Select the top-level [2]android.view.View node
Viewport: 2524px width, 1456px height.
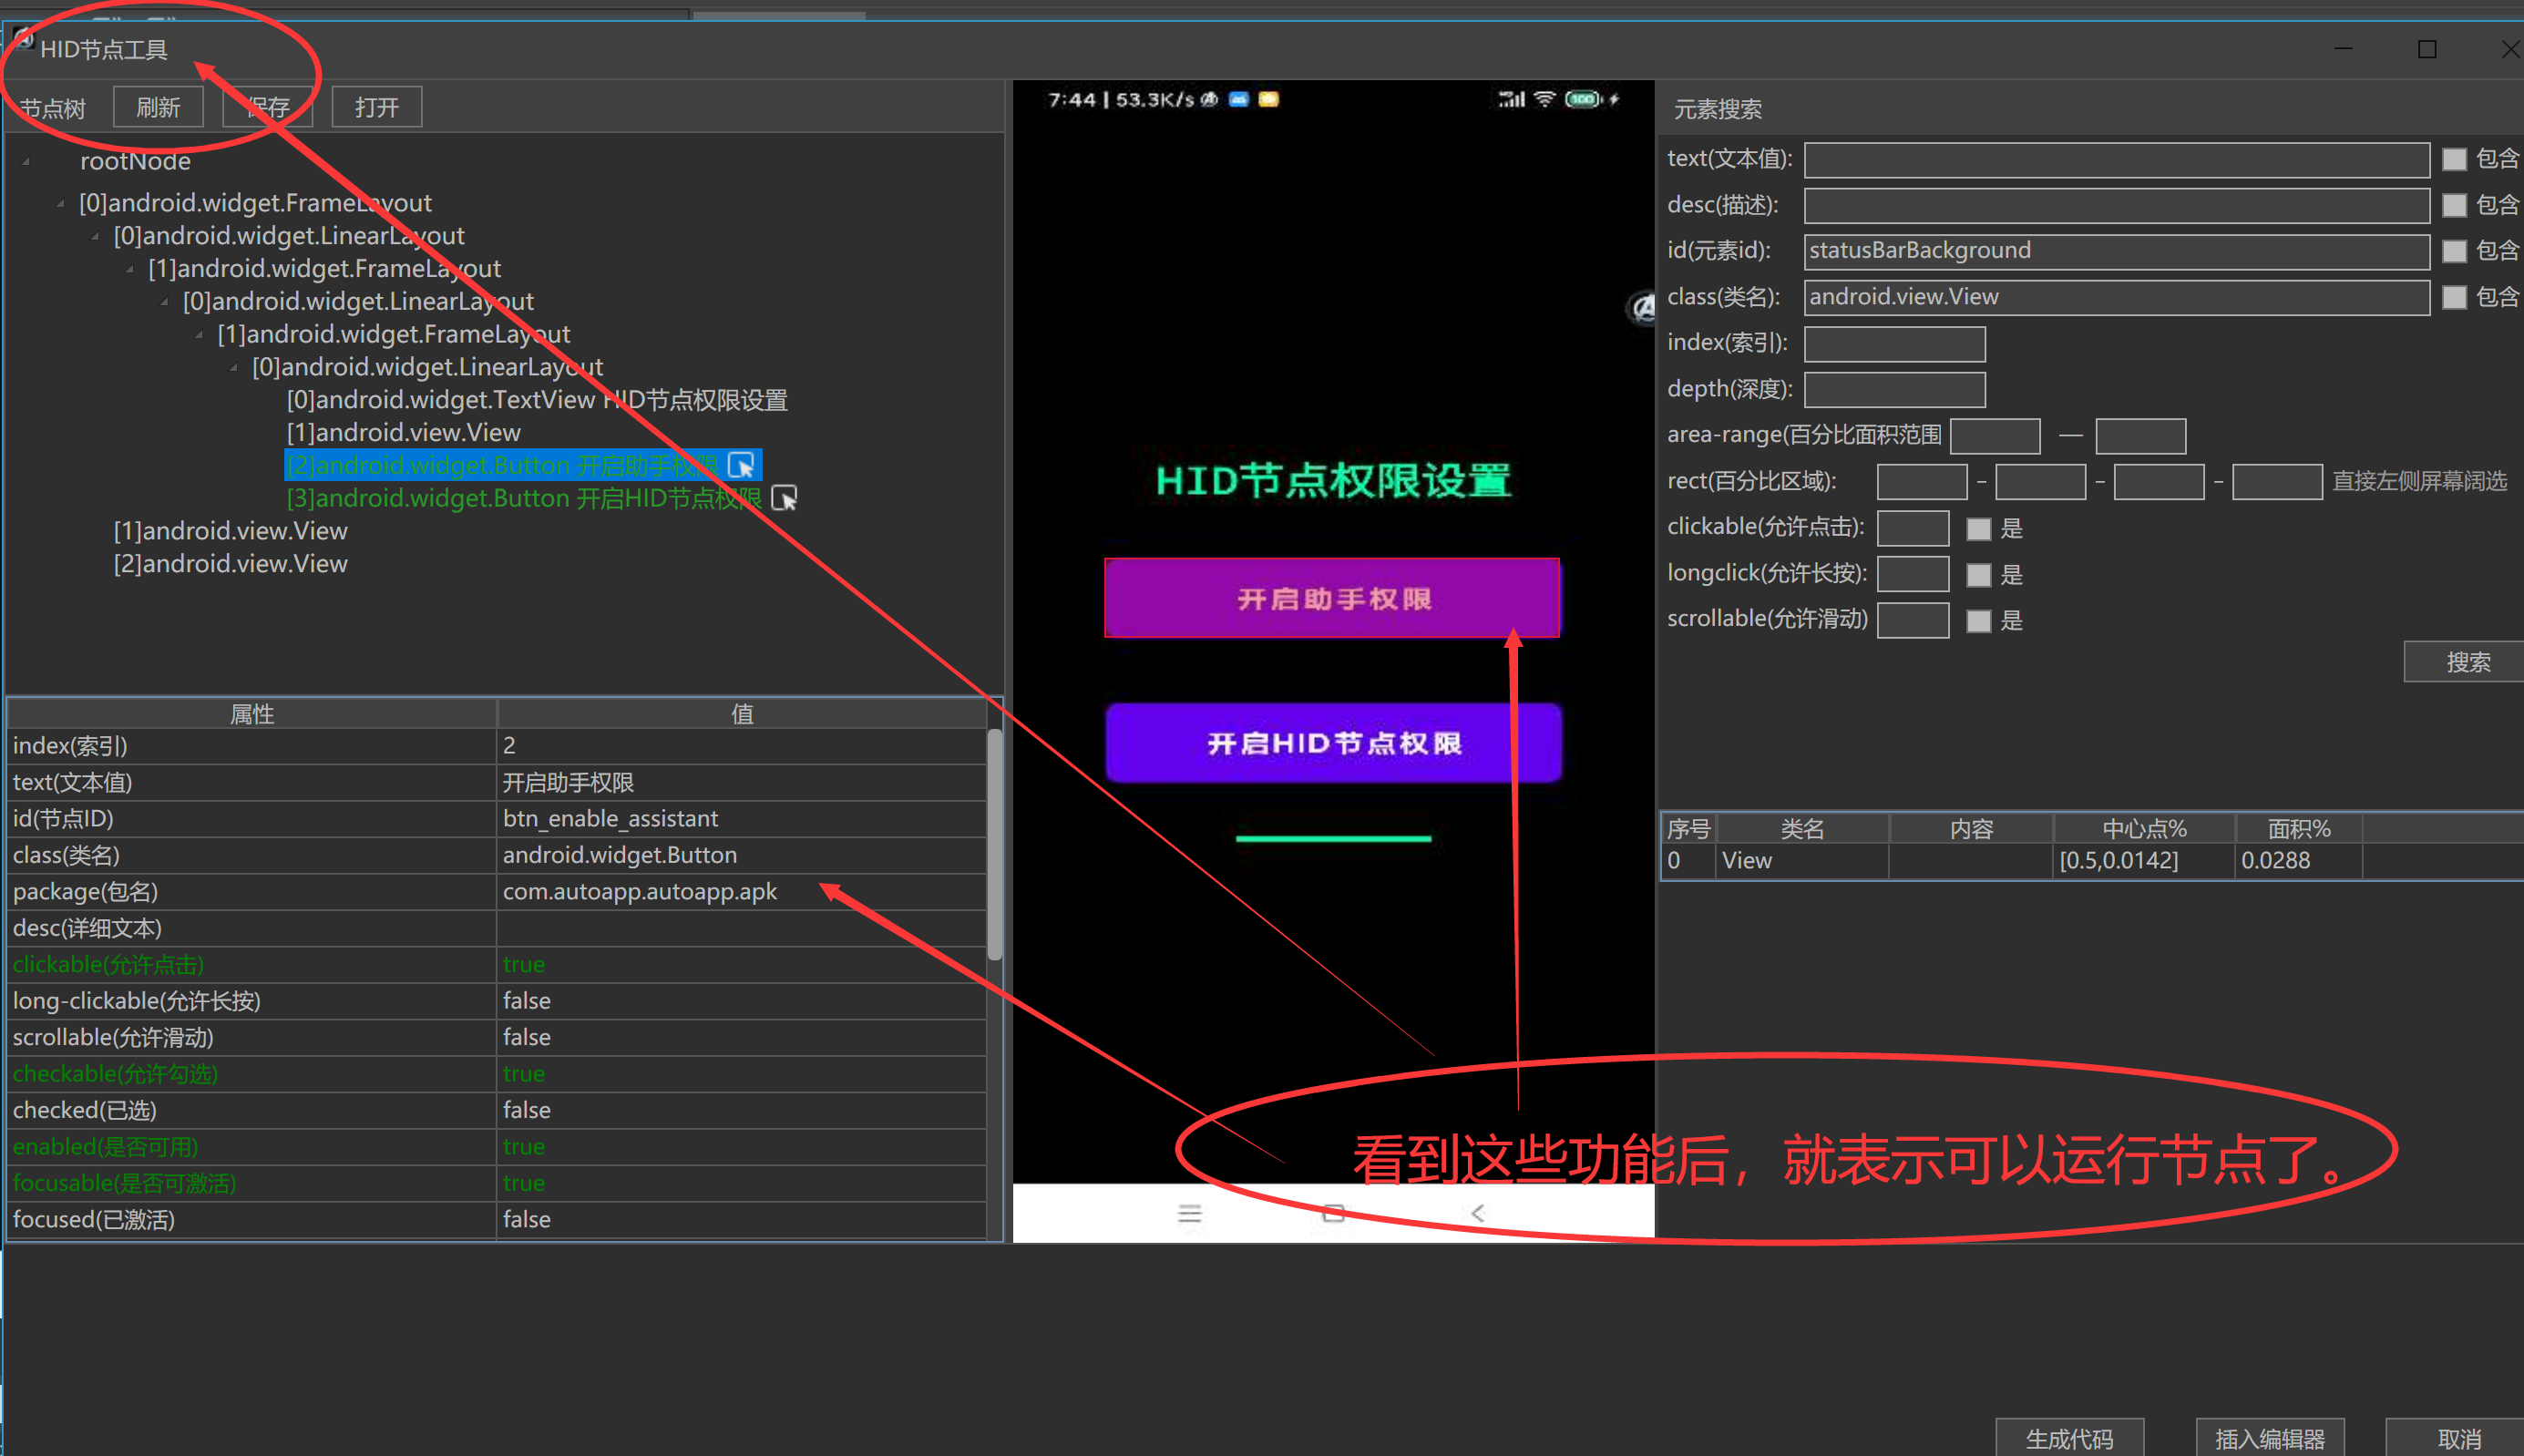[x=231, y=564]
